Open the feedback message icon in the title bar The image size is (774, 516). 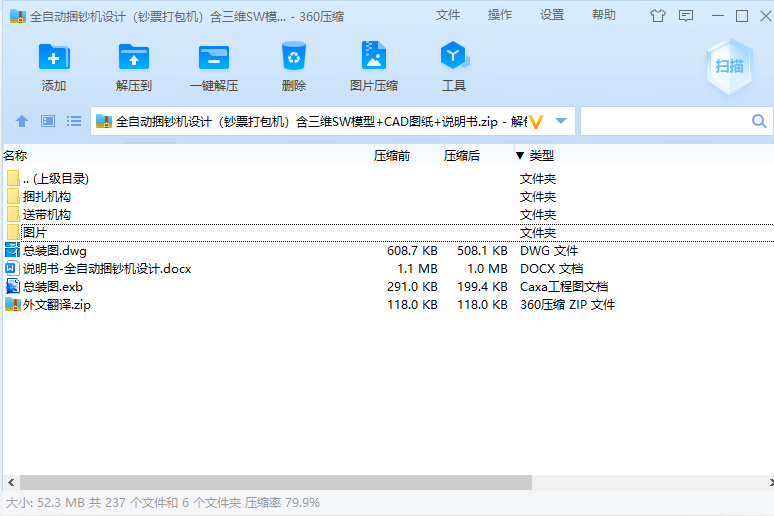[x=686, y=16]
